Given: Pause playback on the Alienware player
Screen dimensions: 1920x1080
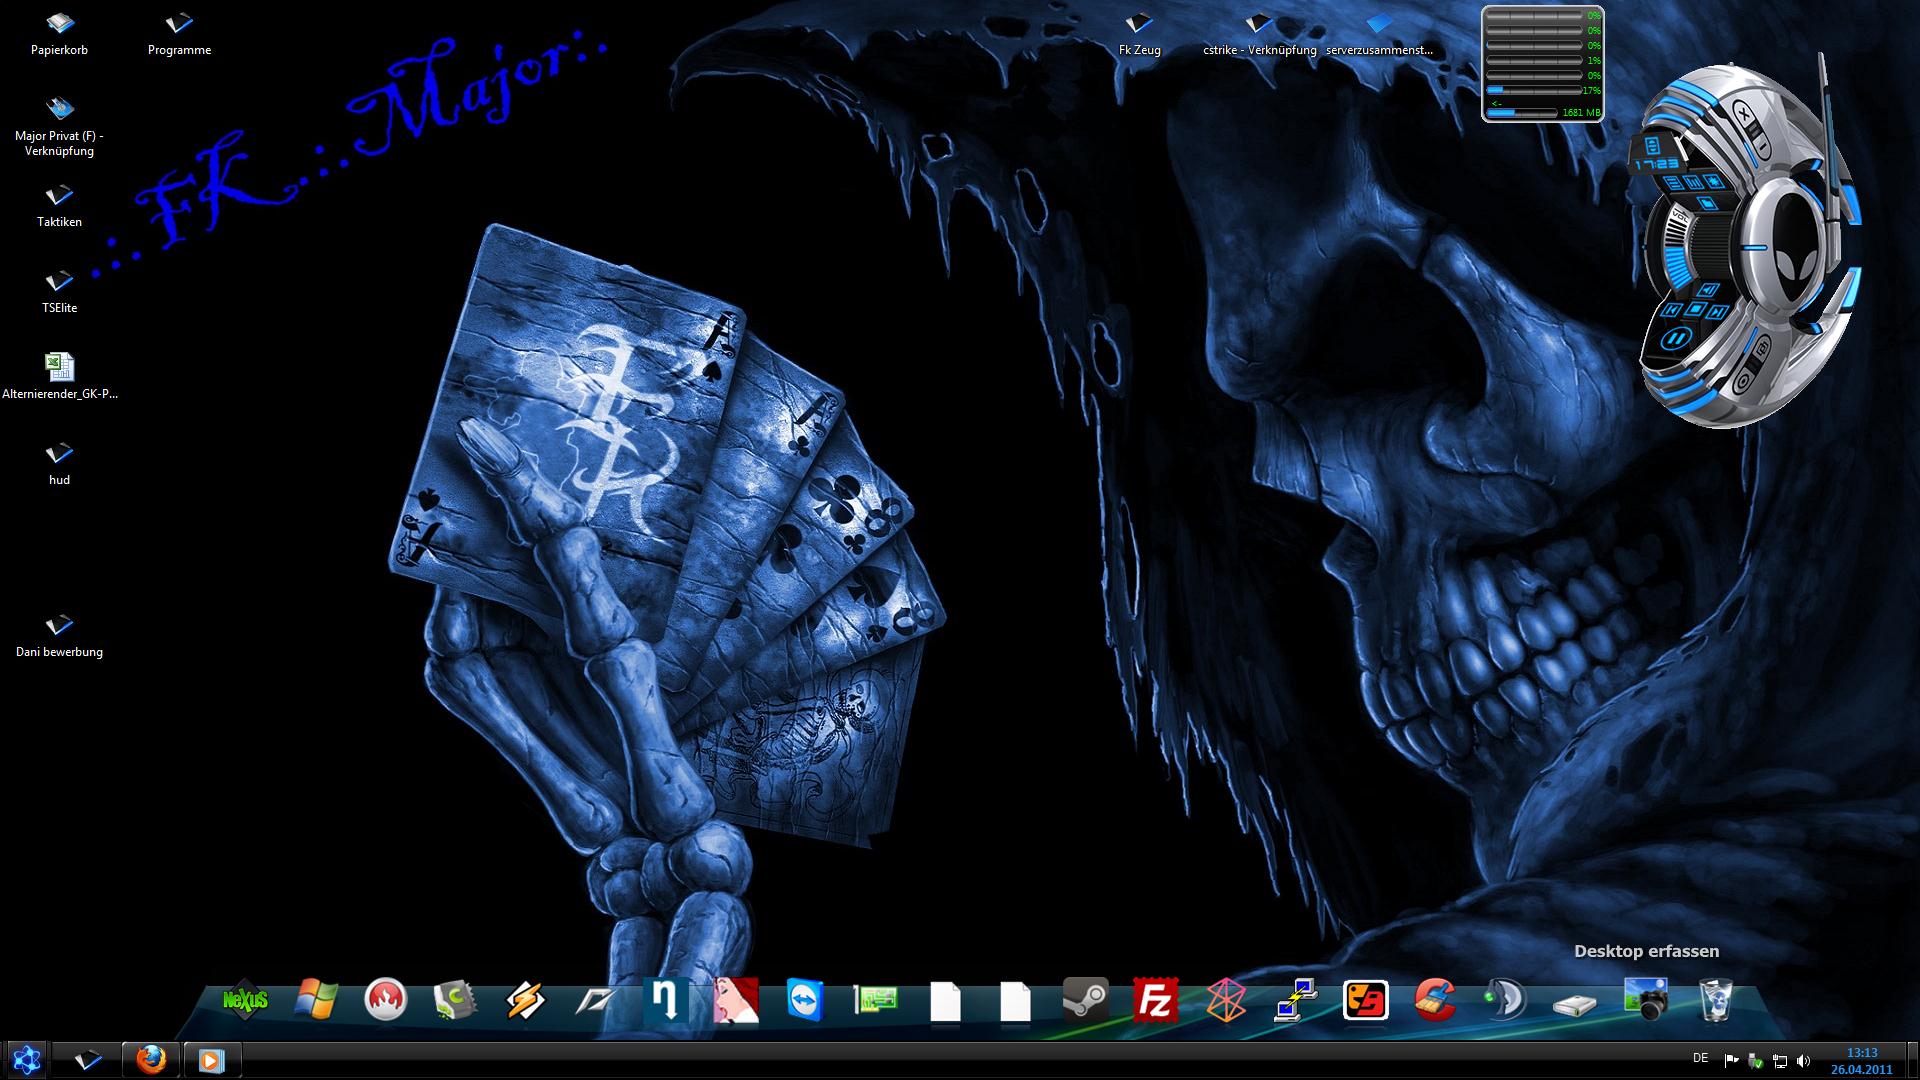Looking at the screenshot, I should 1676,339.
